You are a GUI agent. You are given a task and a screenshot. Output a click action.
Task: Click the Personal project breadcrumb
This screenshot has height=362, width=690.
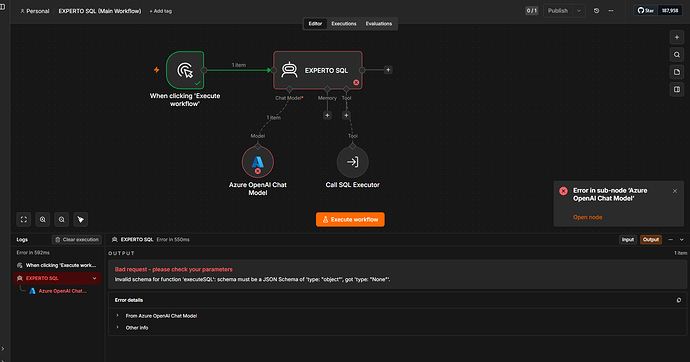point(35,11)
